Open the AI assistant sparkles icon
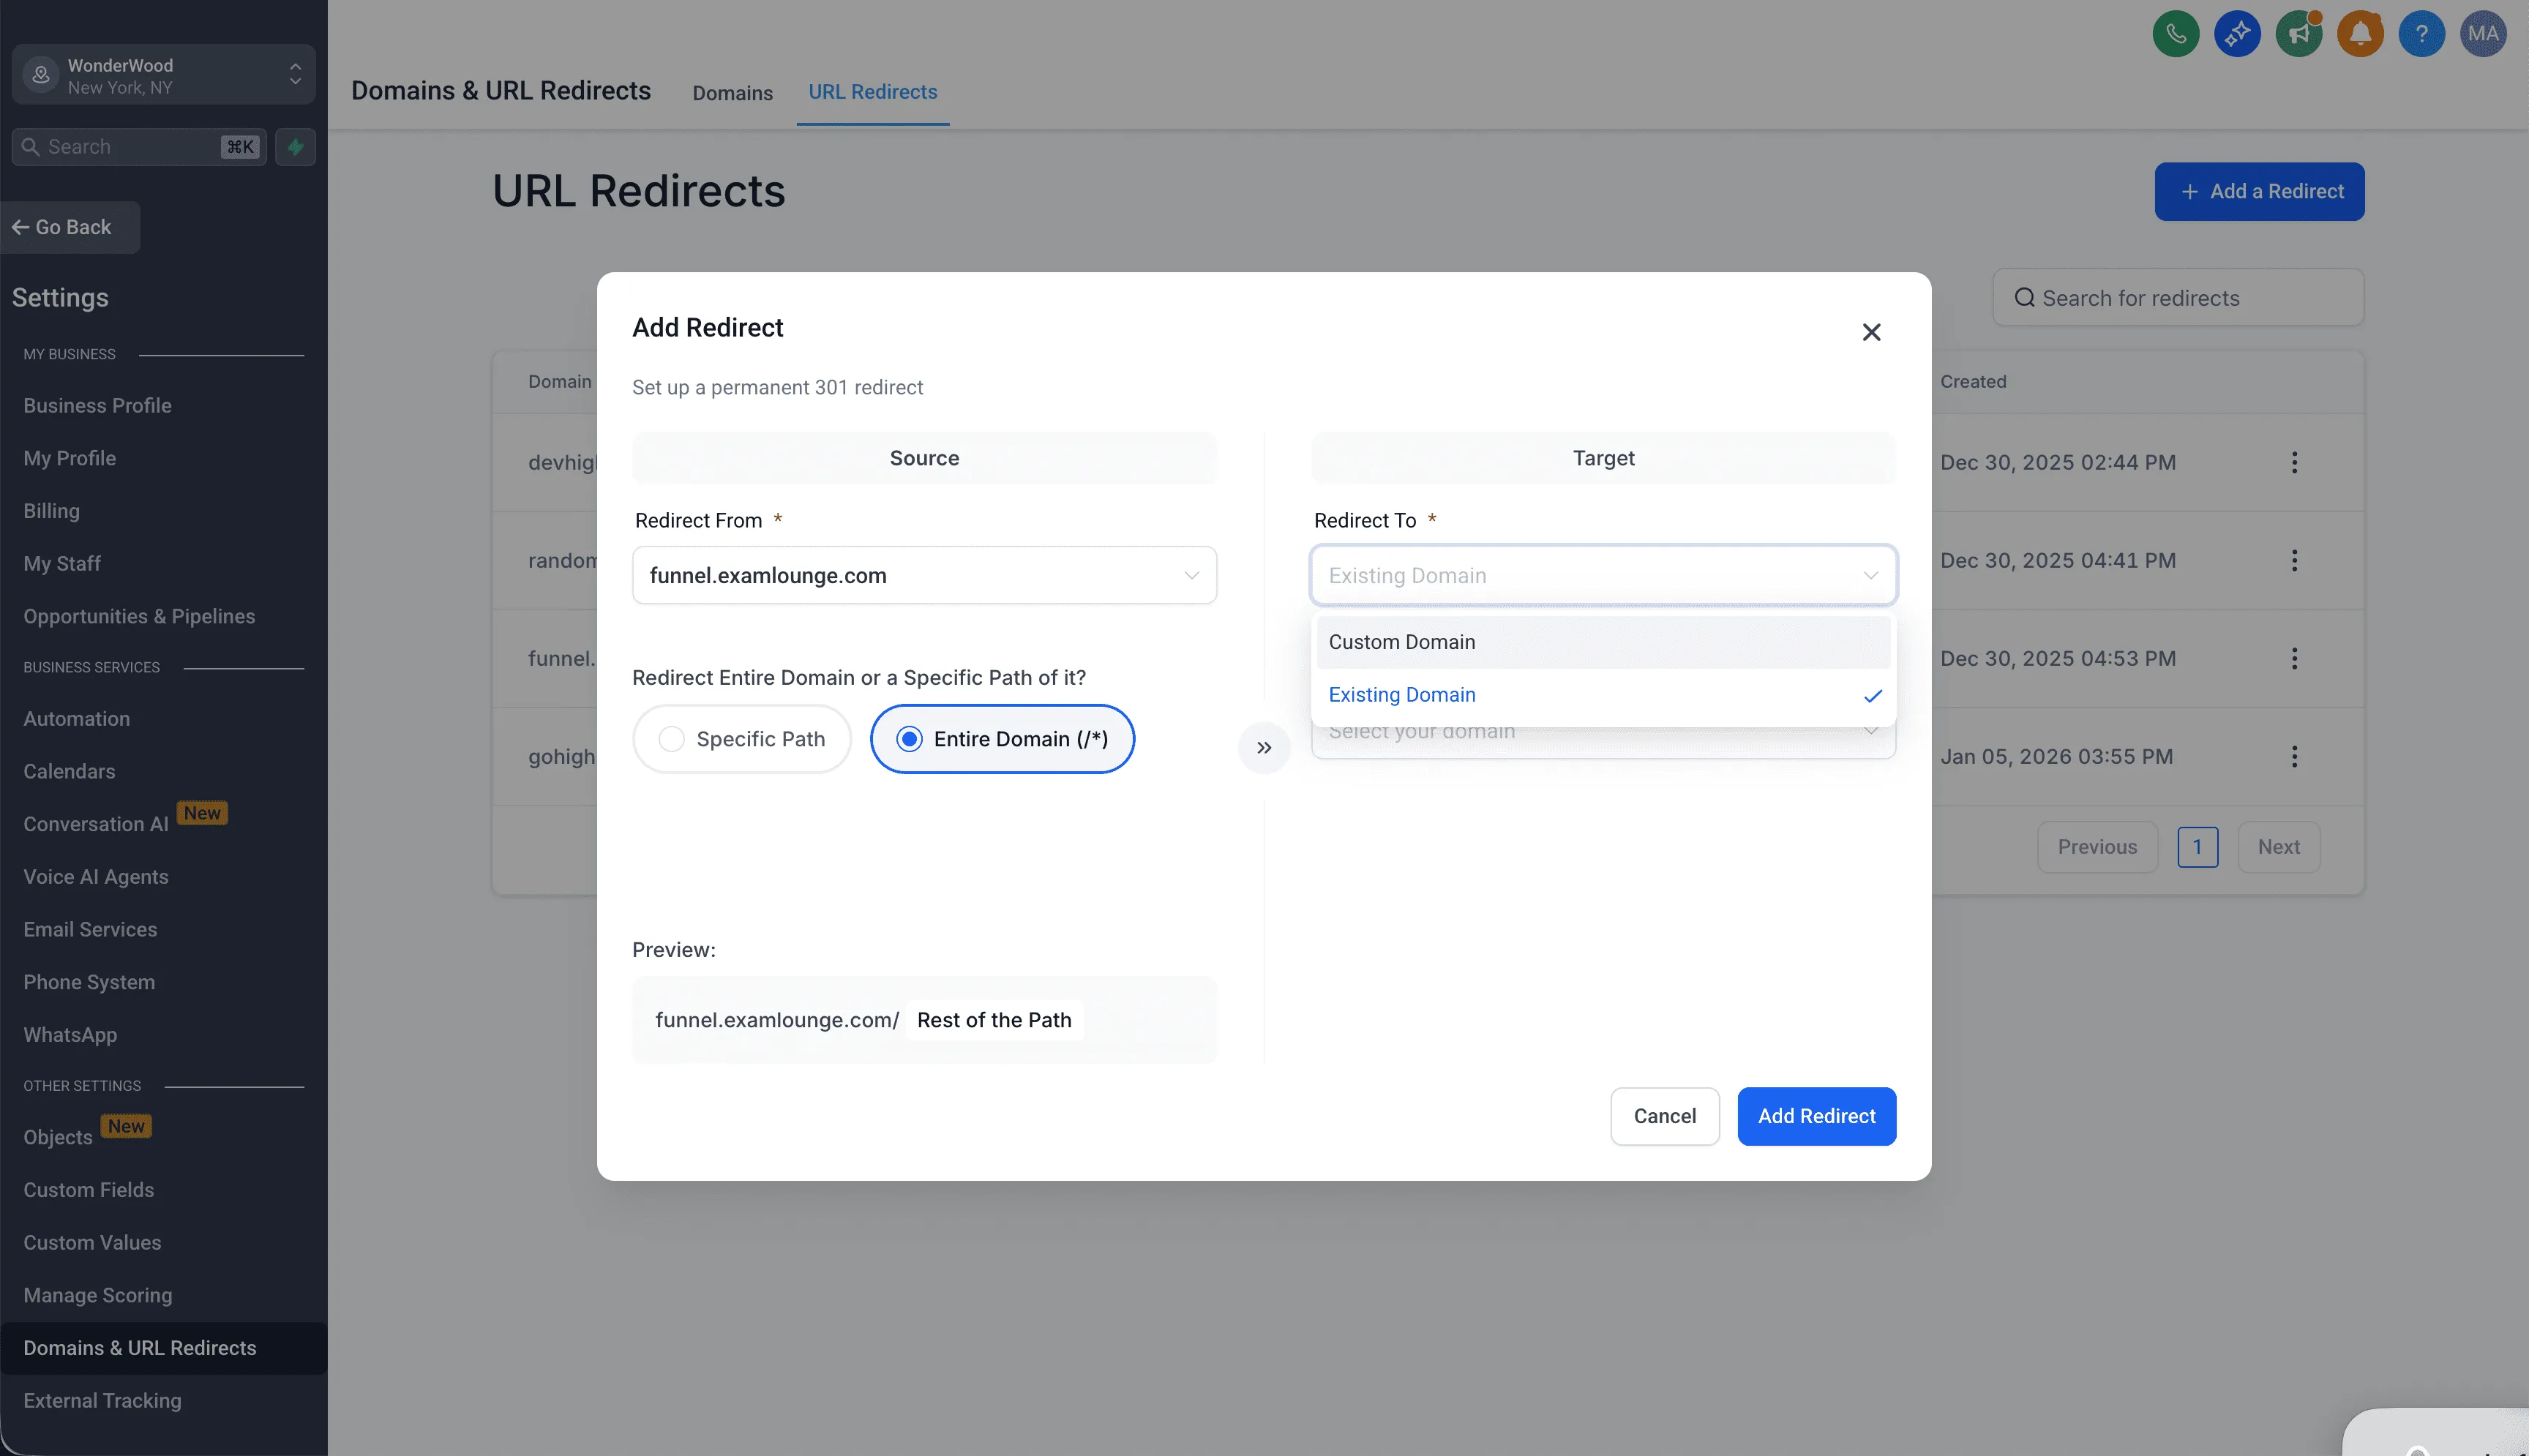 point(2237,33)
